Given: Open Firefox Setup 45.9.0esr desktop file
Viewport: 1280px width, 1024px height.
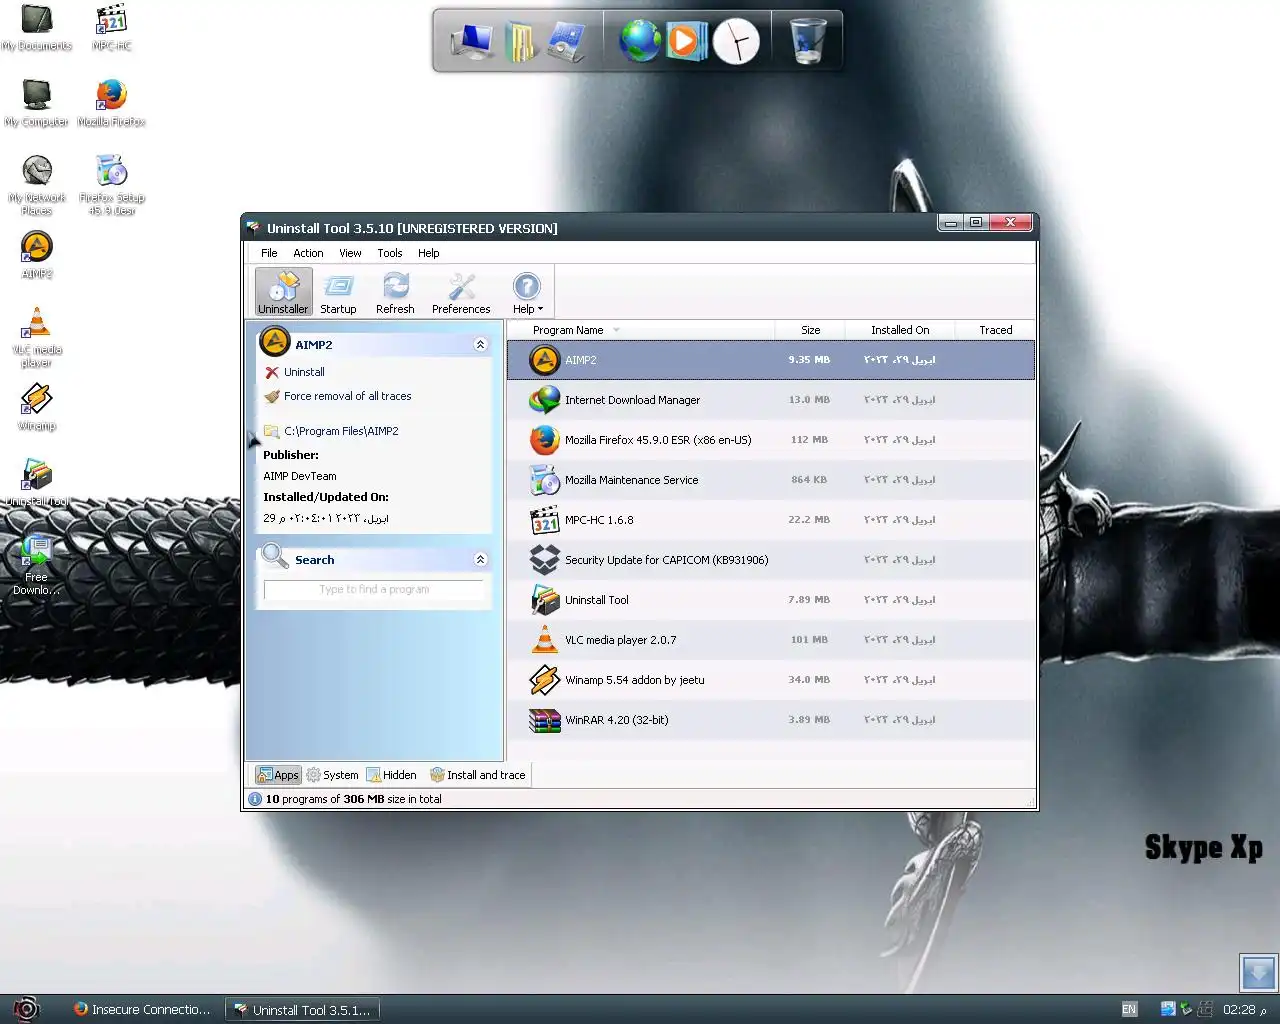Looking at the screenshot, I should pyautogui.click(x=112, y=186).
